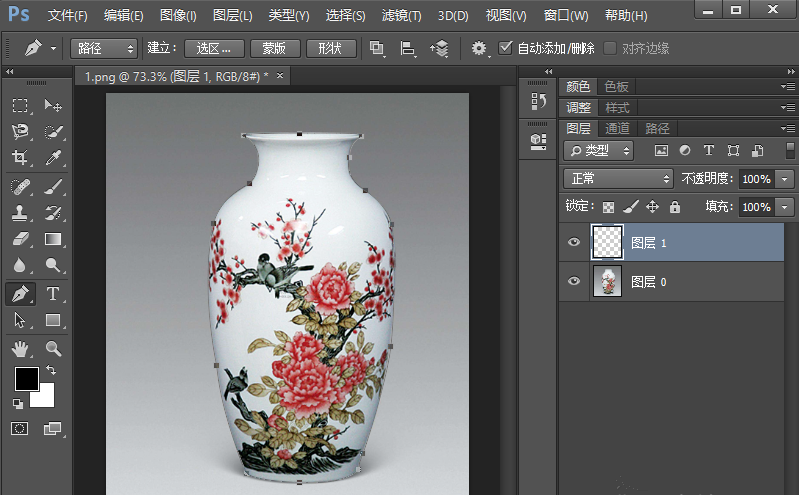Uncheck the 自动添加/删除 checkbox

point(506,48)
